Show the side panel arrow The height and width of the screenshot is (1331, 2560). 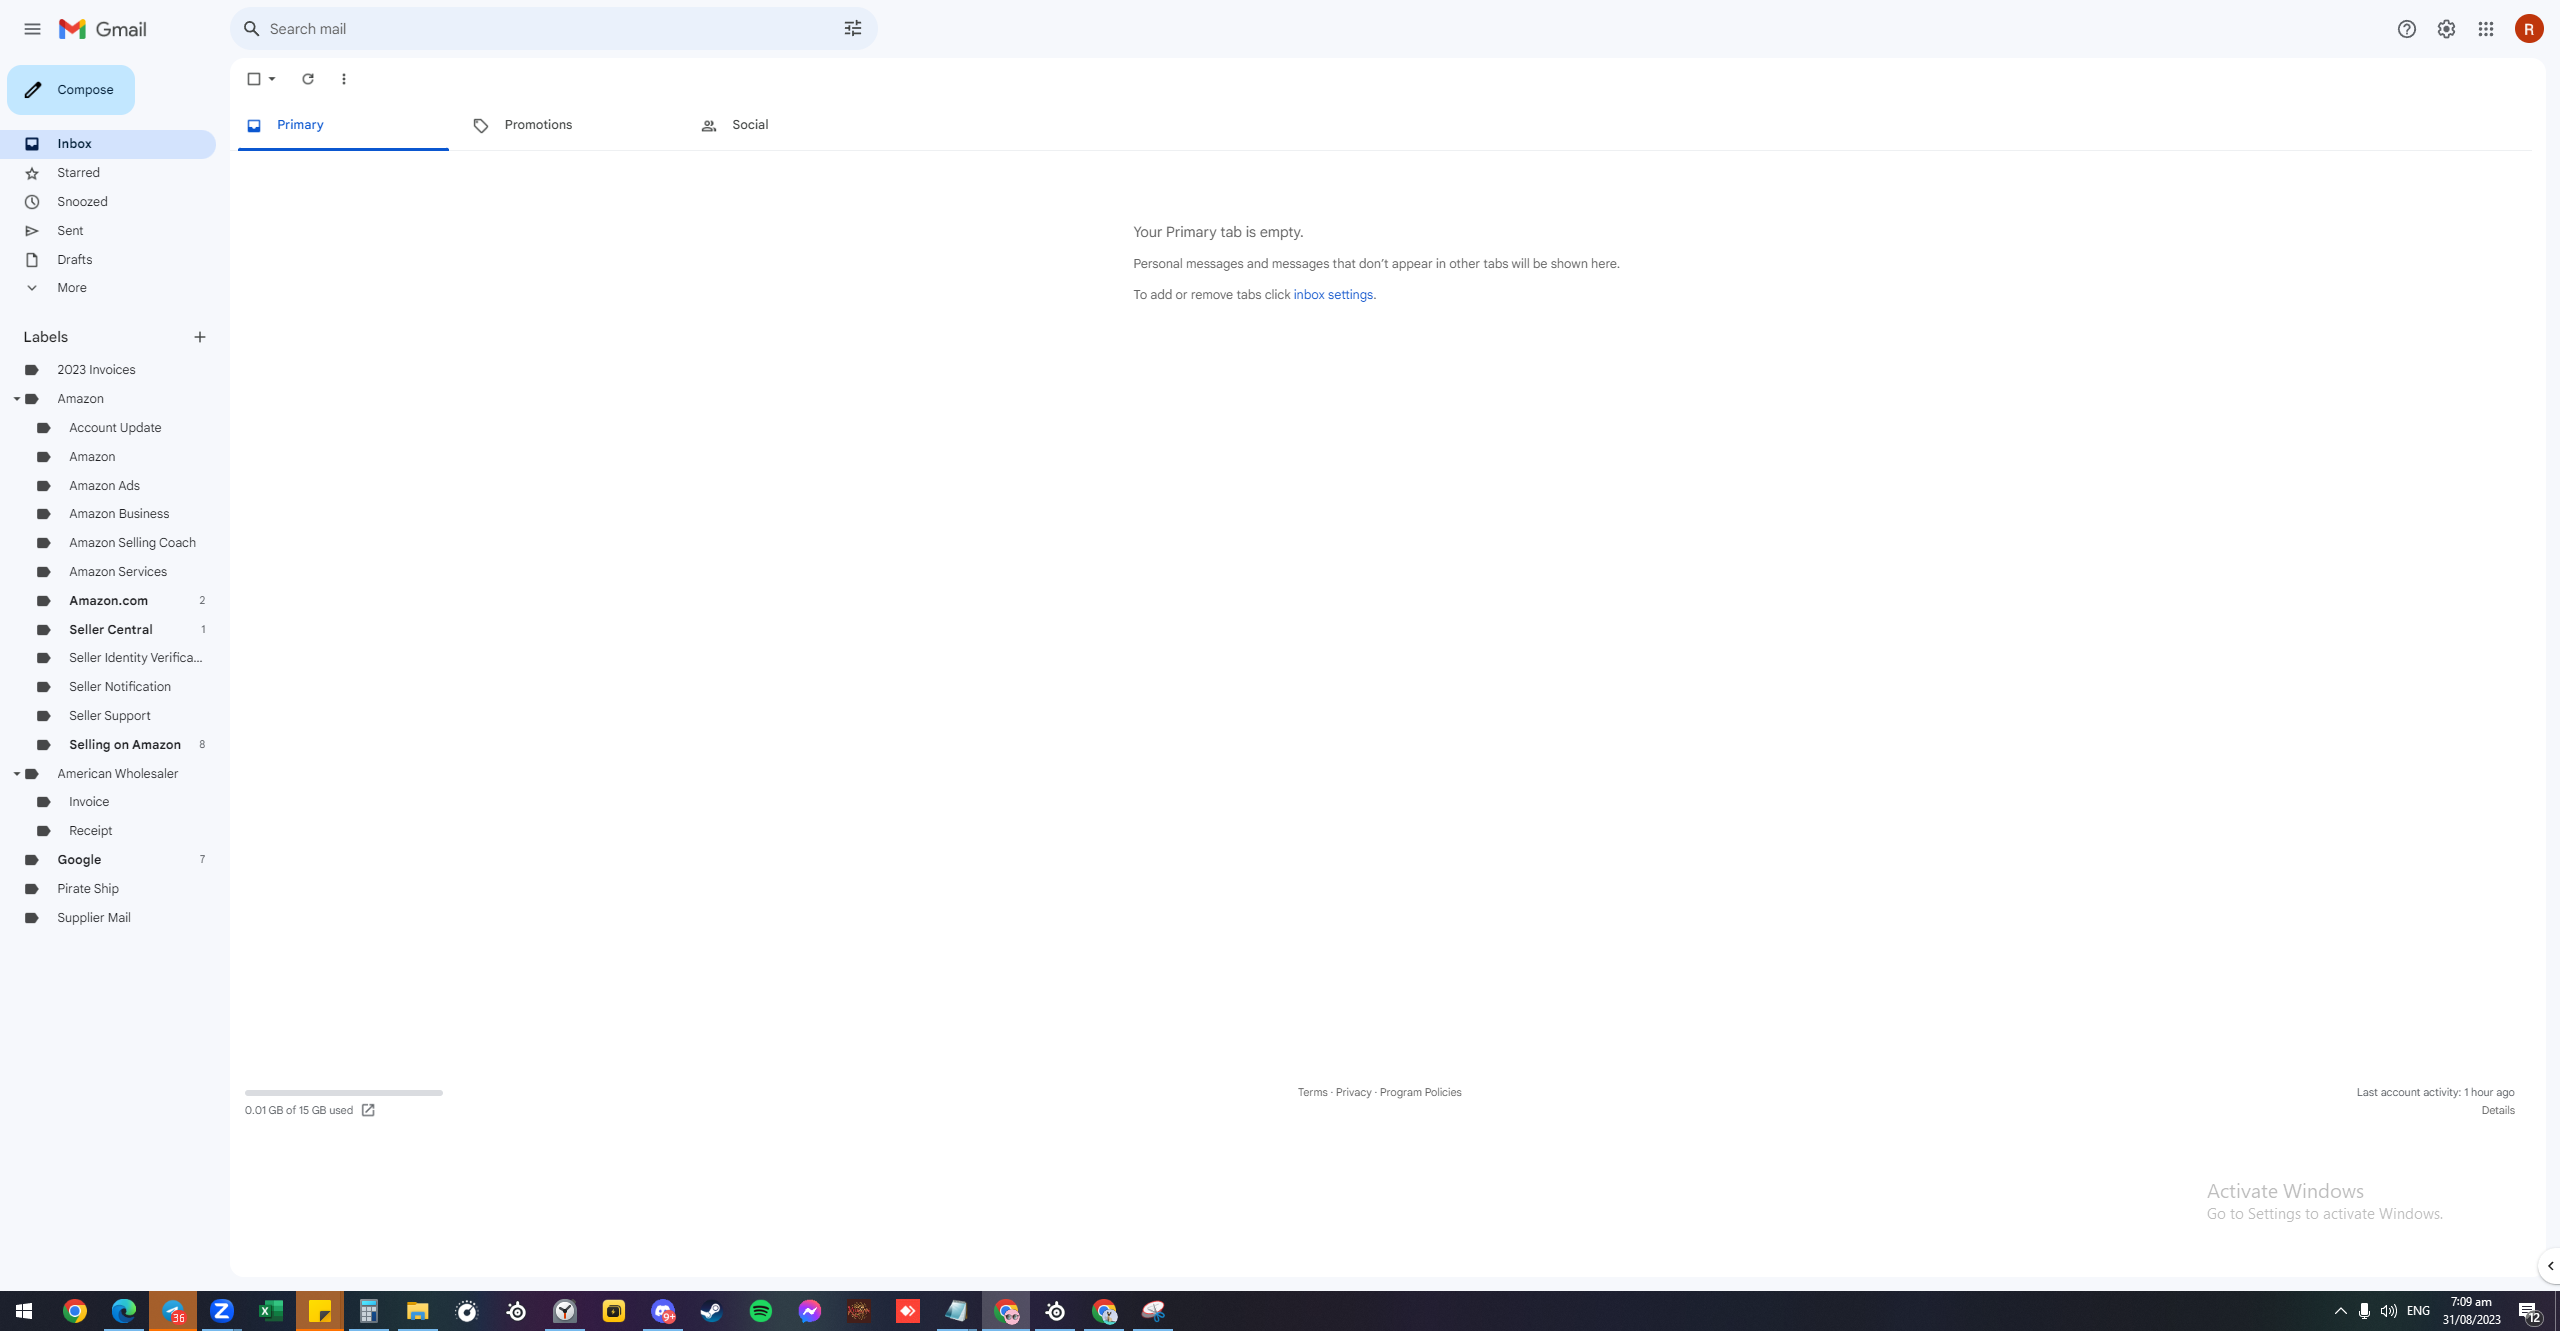tap(2550, 1266)
